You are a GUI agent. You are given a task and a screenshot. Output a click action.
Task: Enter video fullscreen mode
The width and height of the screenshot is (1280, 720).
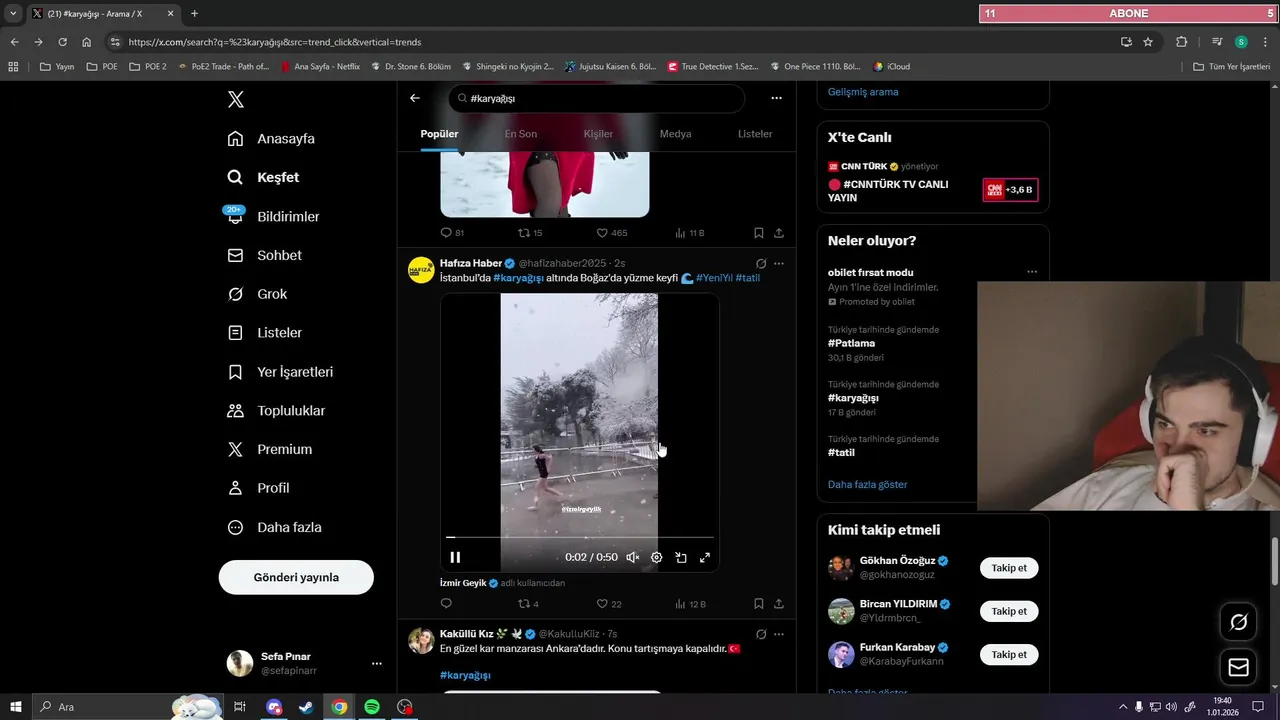coord(705,558)
